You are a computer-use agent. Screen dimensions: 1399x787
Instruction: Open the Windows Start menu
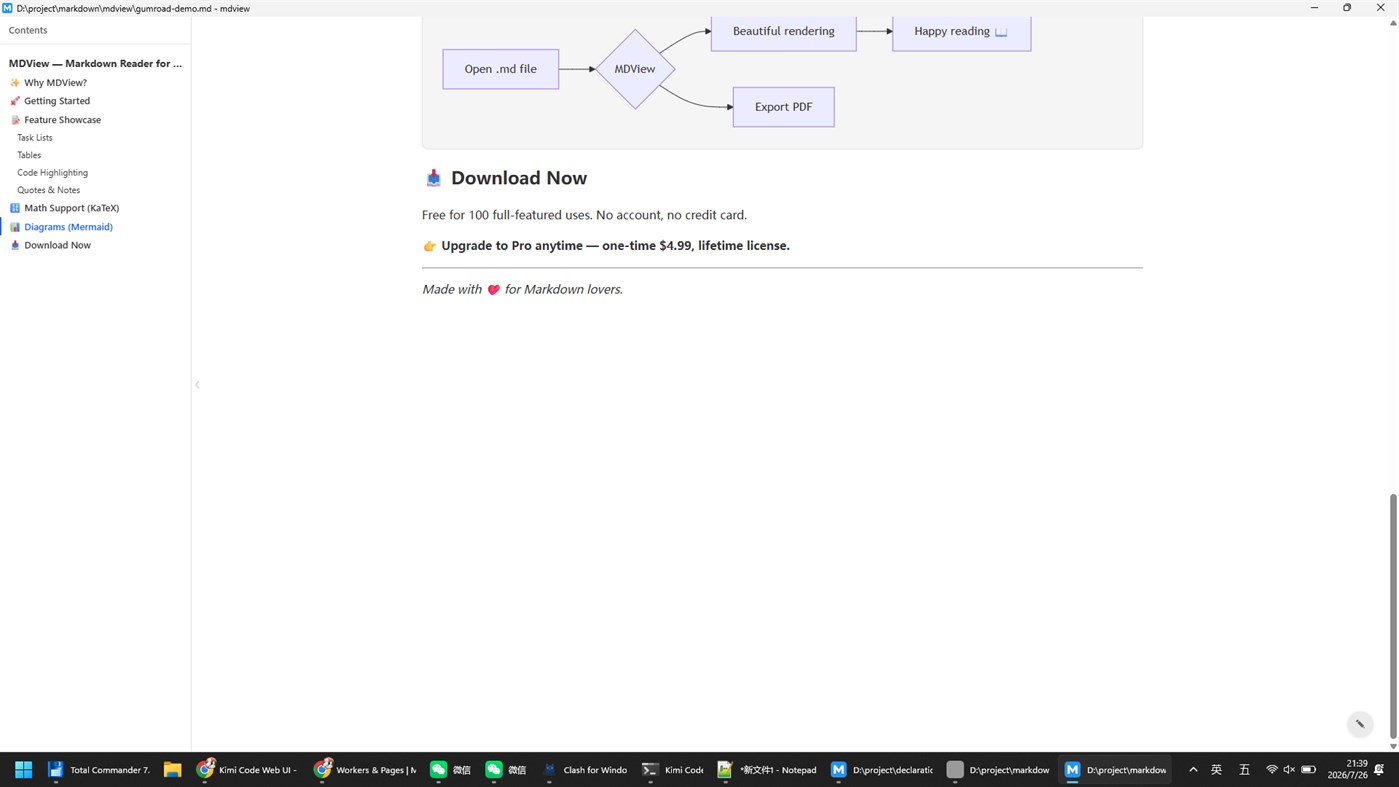[x=23, y=770]
